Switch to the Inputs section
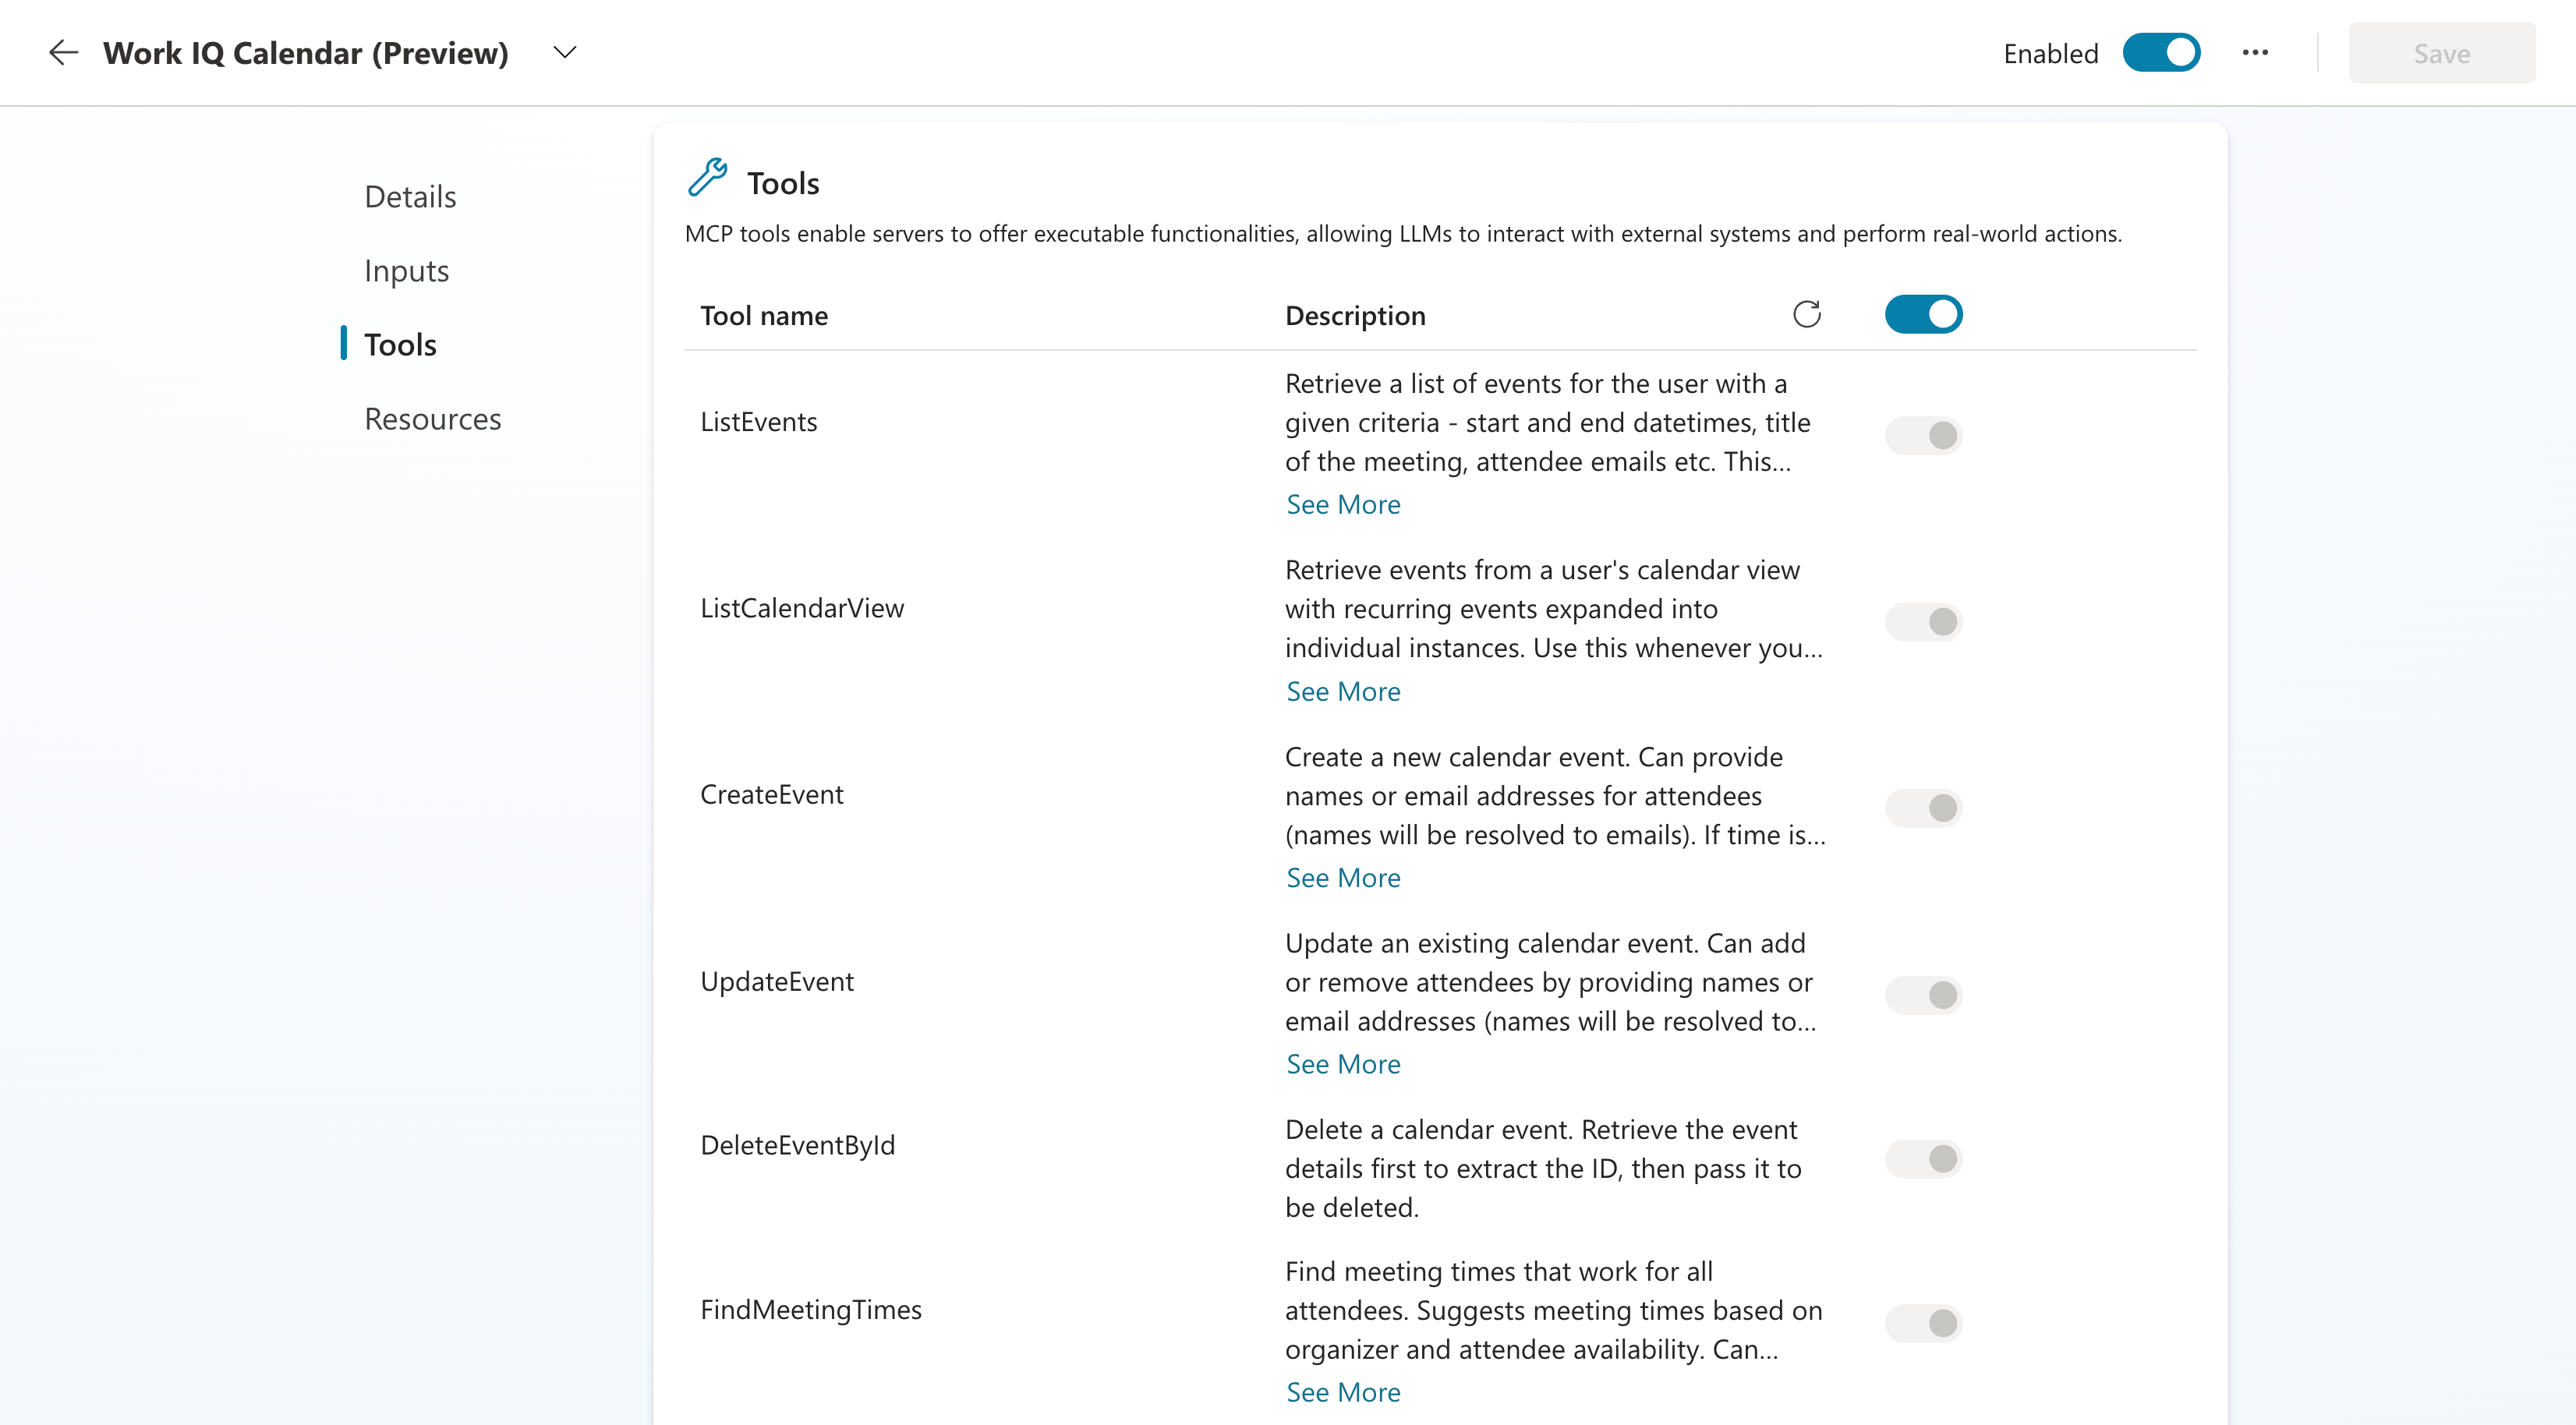The image size is (2576, 1425). click(406, 270)
